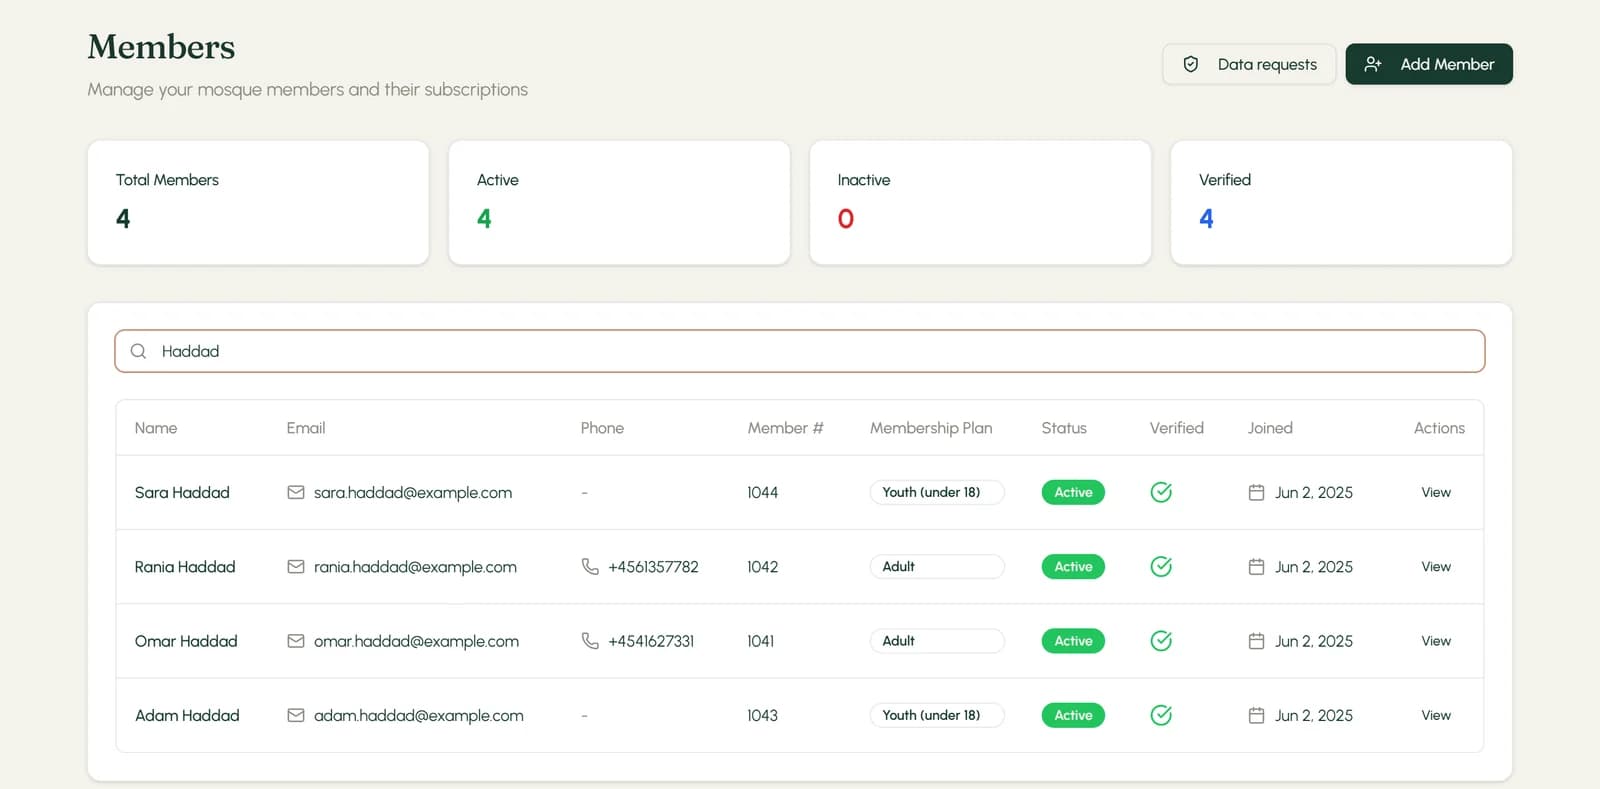Click Rania Haddad's Adult plan badge
The width and height of the screenshot is (1600, 789).
[x=937, y=566]
